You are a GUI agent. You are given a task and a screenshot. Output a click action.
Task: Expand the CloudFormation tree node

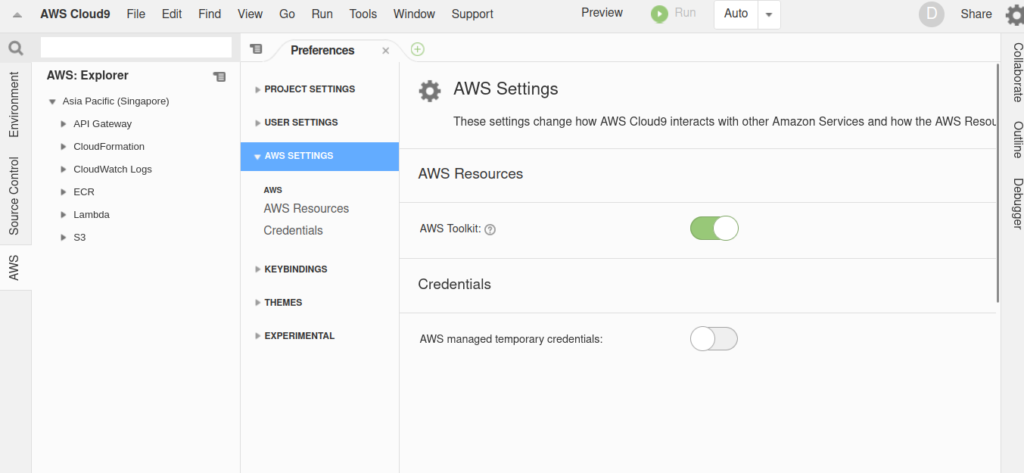[x=63, y=146]
